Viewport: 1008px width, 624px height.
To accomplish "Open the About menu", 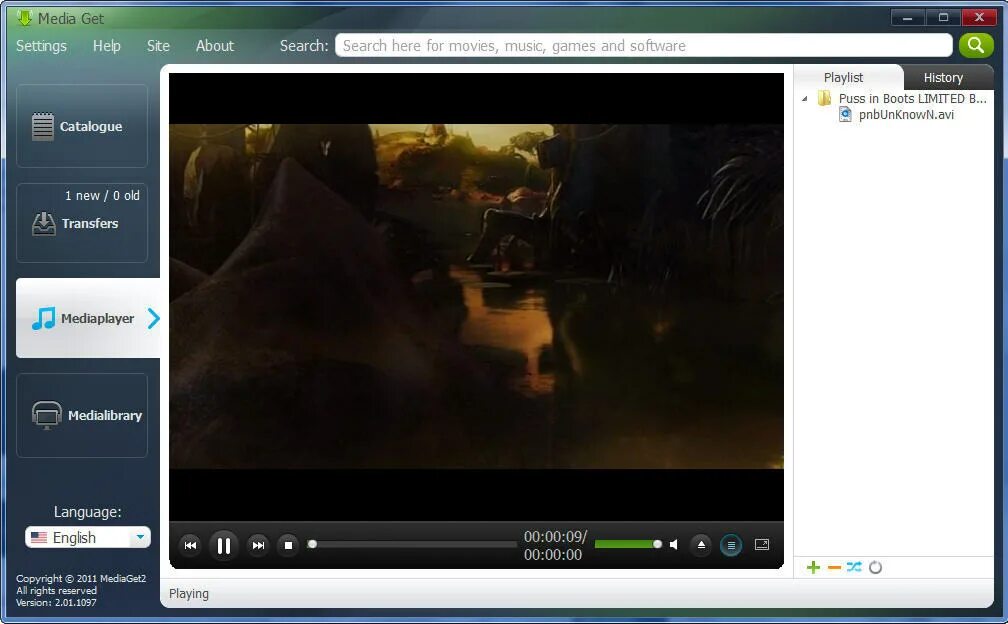I will tap(215, 46).
